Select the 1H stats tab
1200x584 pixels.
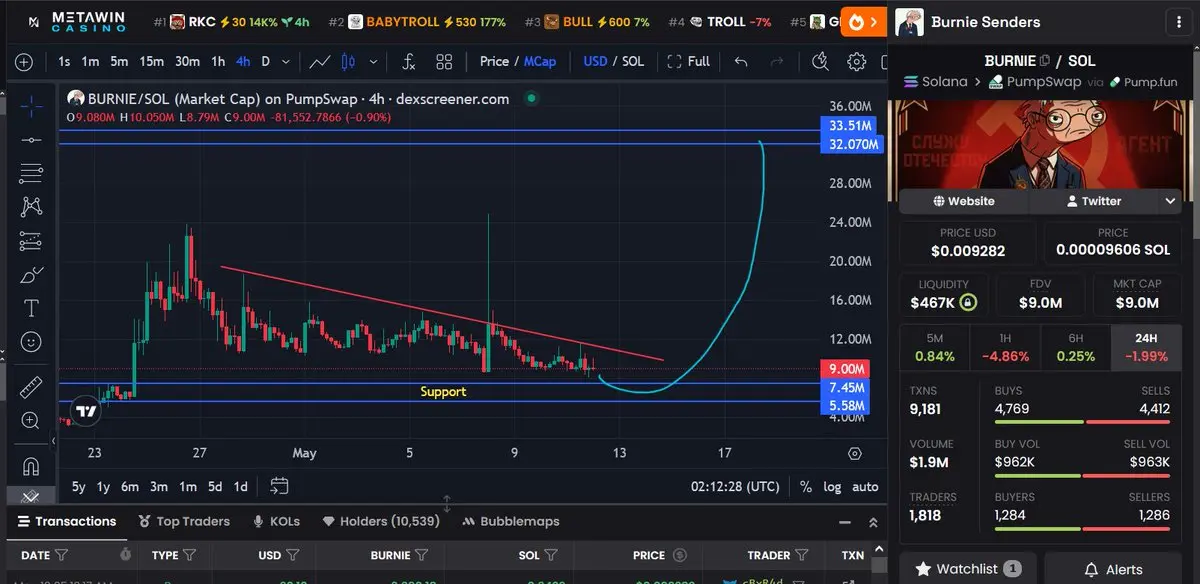(x=1006, y=347)
